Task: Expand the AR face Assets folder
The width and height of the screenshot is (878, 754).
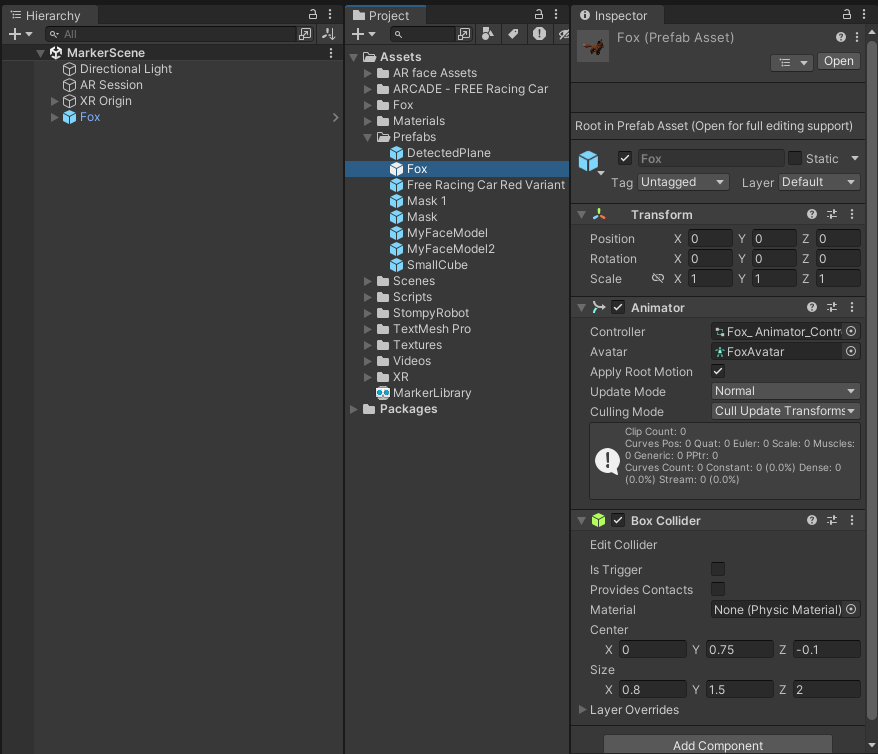Action: [367, 73]
